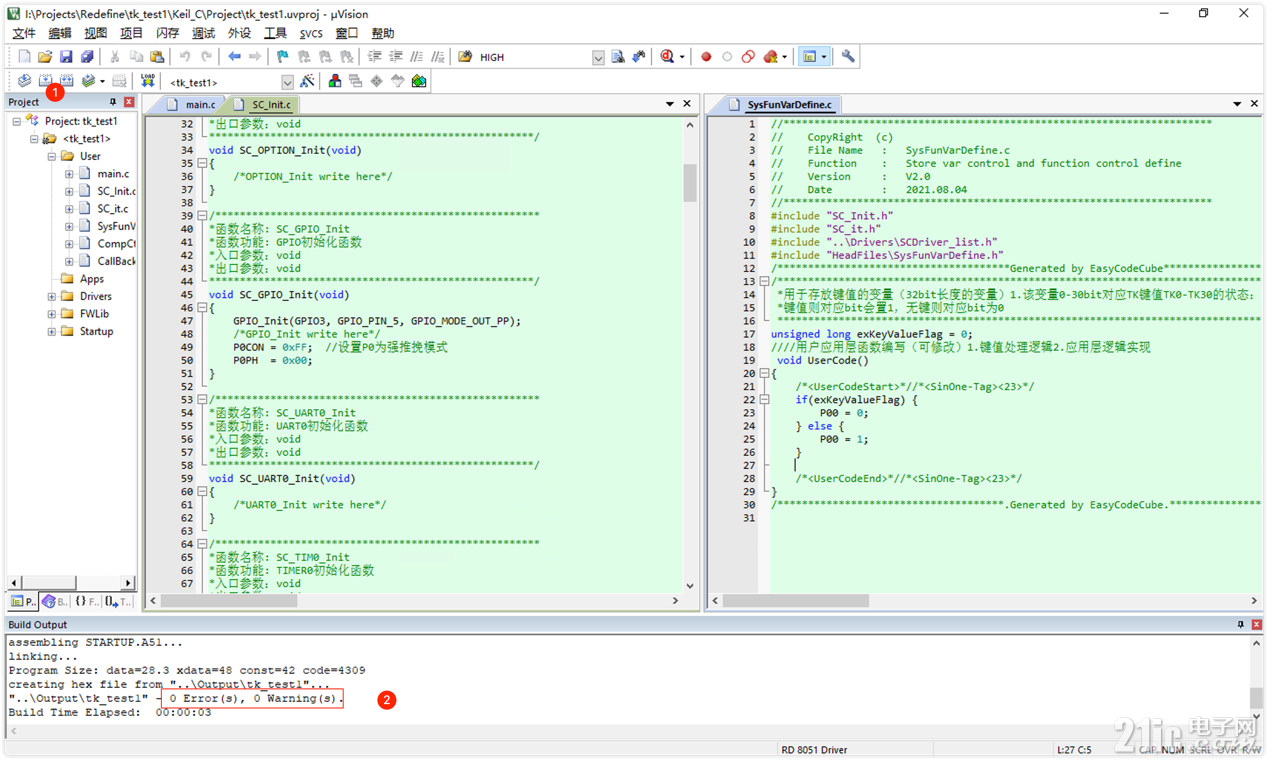The image size is (1268, 760).
Task: Open the right editor's tab list dropdown arrow
Action: [1237, 104]
